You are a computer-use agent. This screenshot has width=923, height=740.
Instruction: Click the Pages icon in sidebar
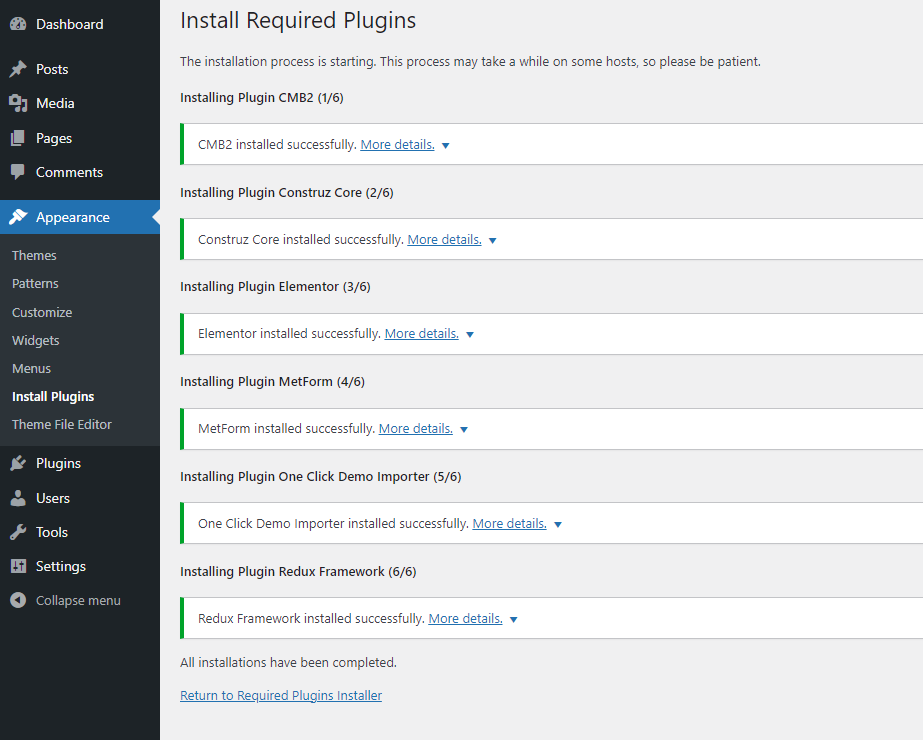(18, 138)
